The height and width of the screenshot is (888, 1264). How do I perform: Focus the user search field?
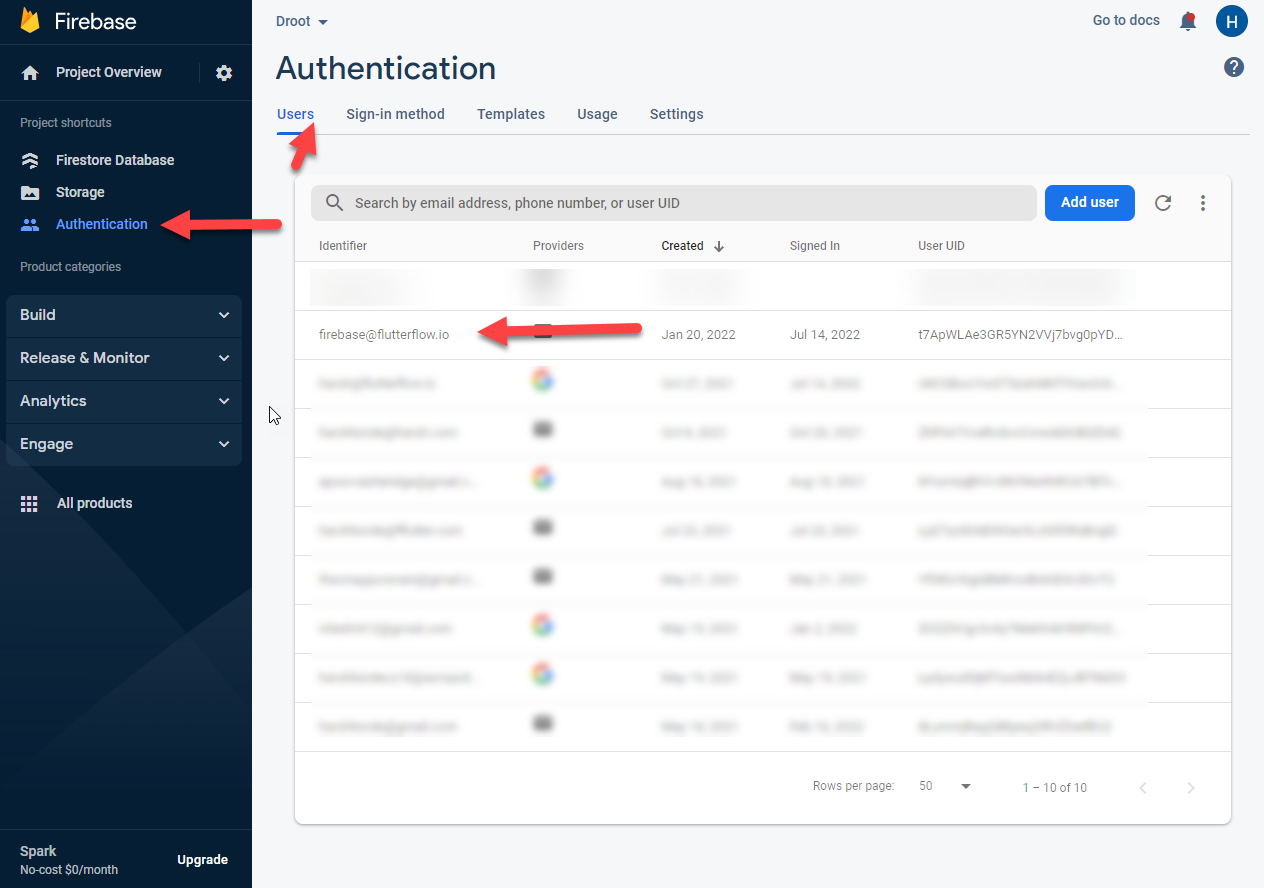click(x=674, y=203)
